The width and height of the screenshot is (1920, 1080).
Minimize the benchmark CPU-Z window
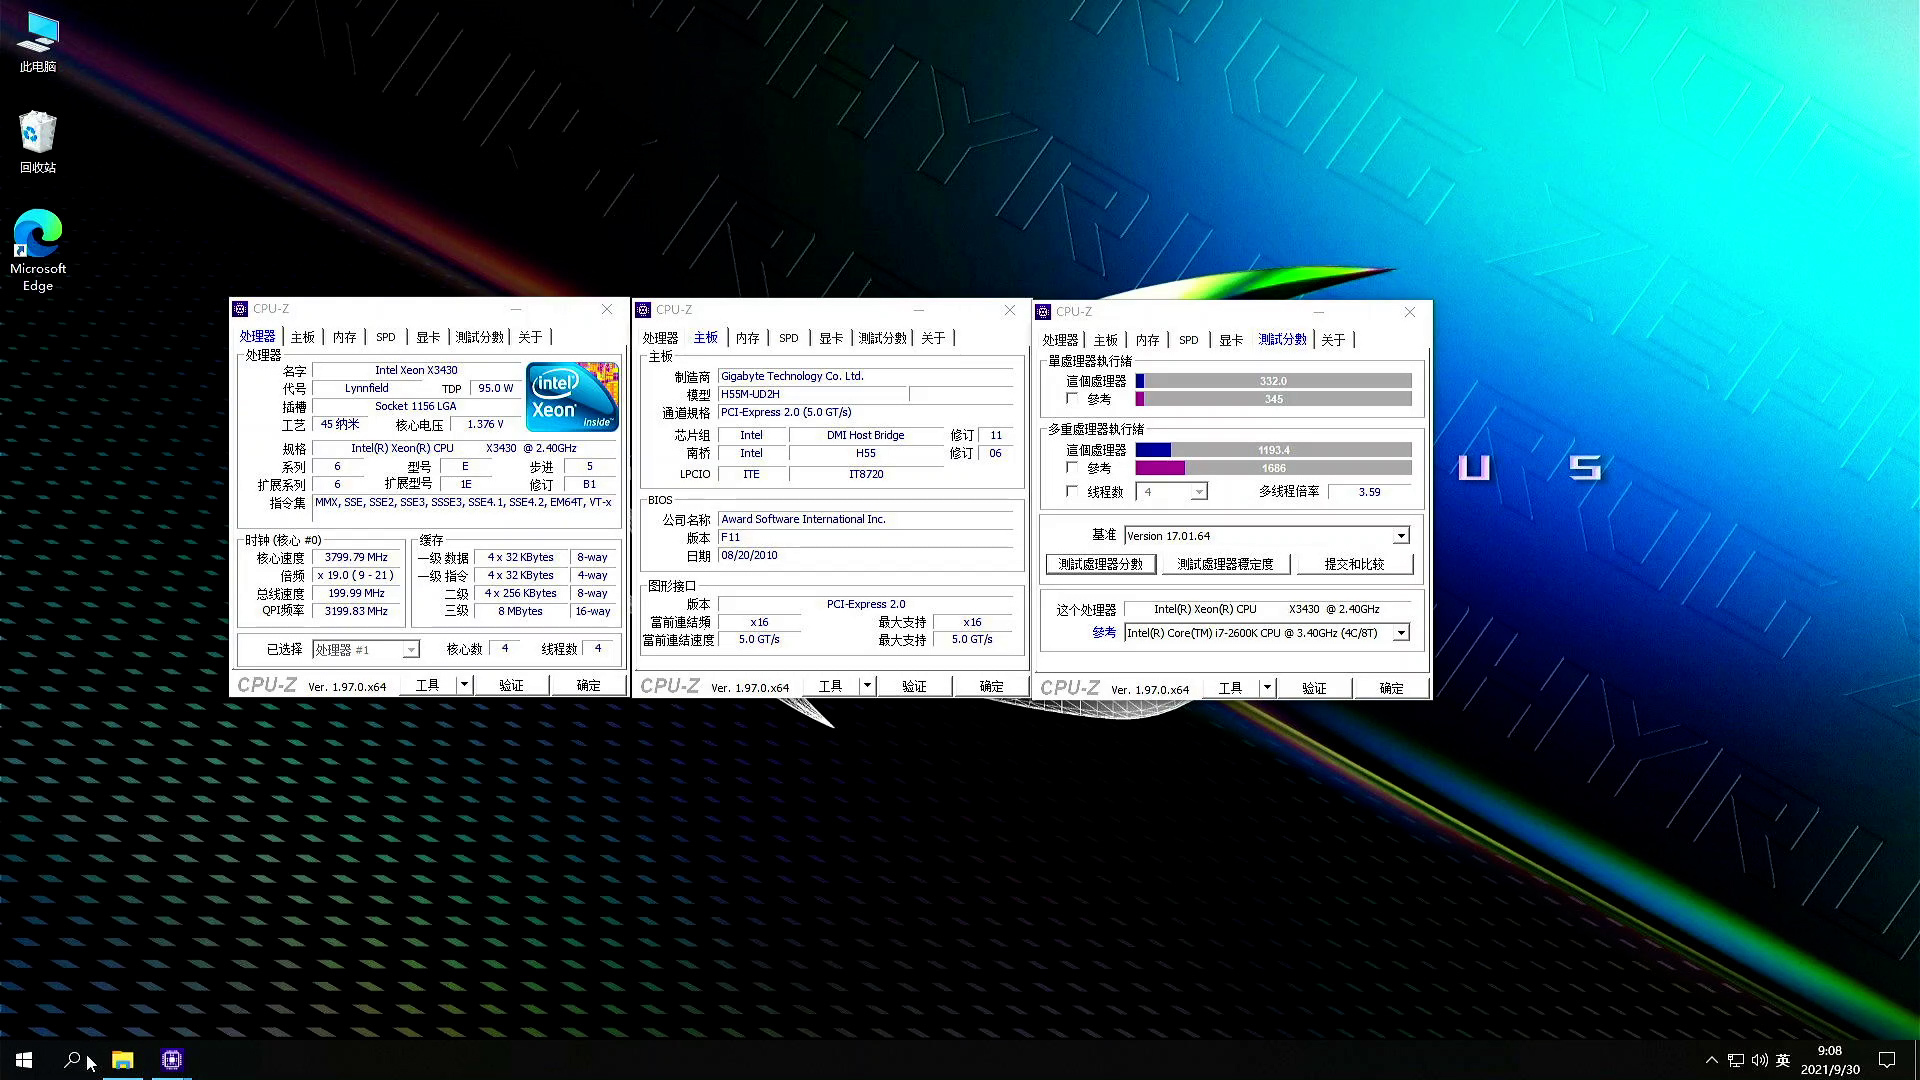(x=1319, y=312)
